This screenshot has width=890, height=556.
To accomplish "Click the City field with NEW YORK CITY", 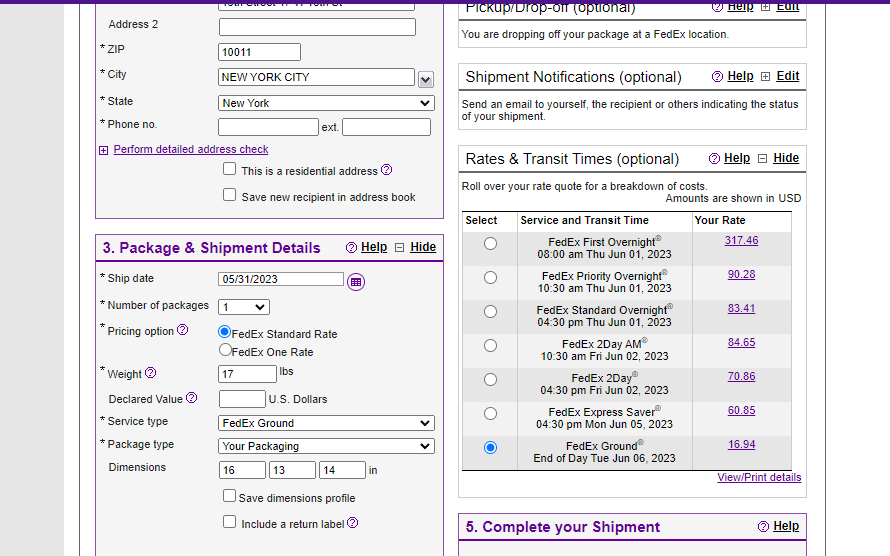I will 317,77.
